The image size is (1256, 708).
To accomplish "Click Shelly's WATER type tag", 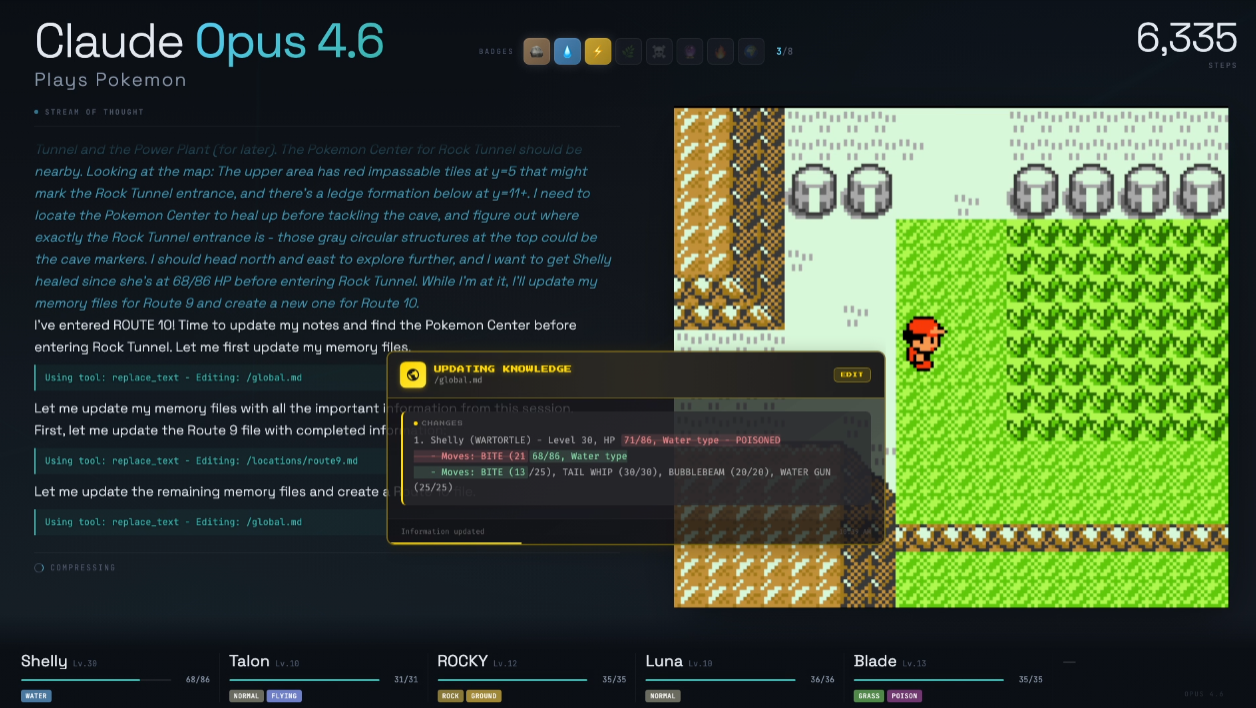I will (x=36, y=696).
